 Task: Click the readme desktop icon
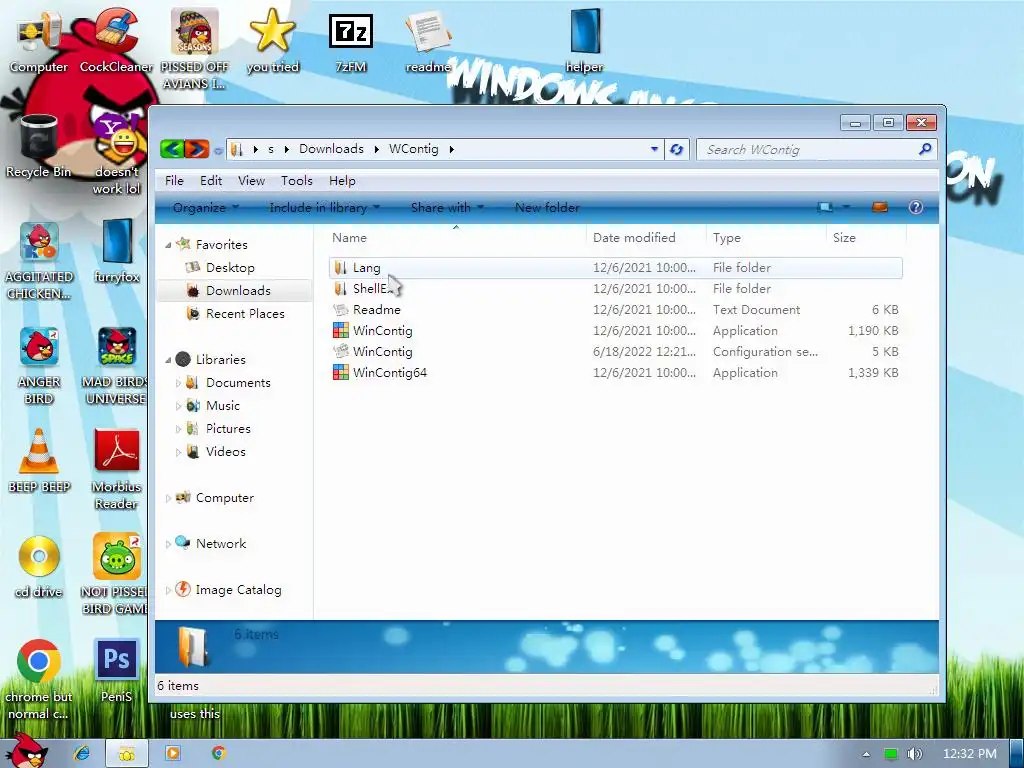pos(428,40)
